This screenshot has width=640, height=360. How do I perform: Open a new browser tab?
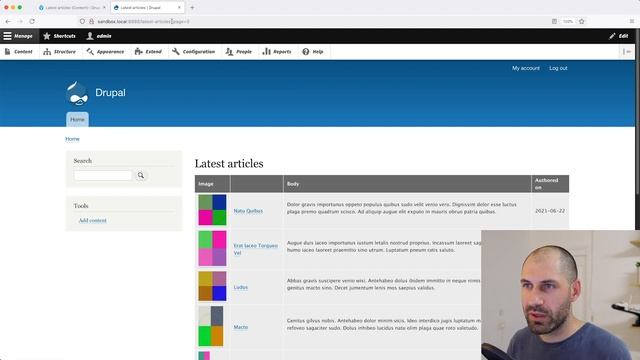(192, 7)
